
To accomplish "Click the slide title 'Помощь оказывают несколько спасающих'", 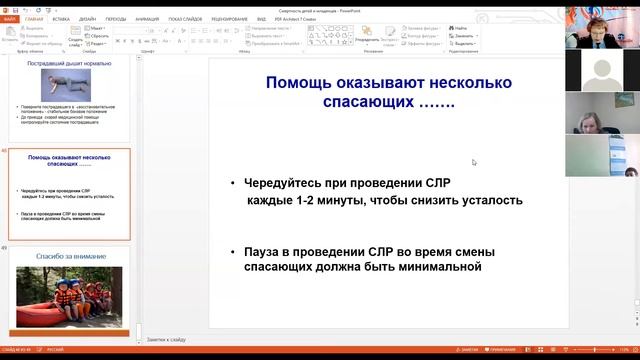I will (x=389, y=92).
